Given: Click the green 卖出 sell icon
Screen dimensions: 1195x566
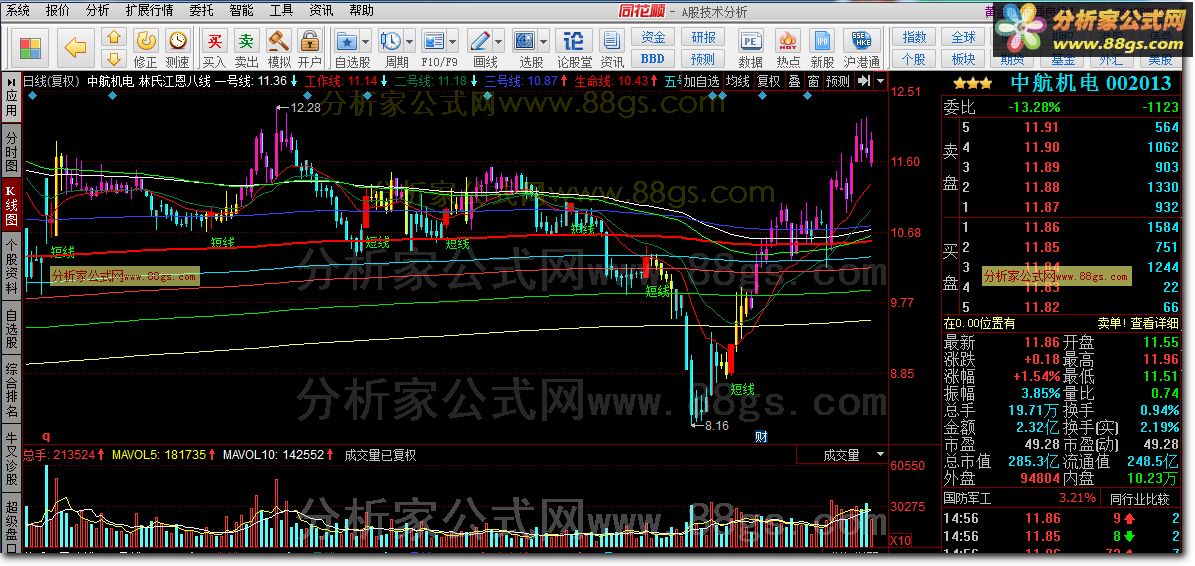Looking at the screenshot, I should 247,41.
